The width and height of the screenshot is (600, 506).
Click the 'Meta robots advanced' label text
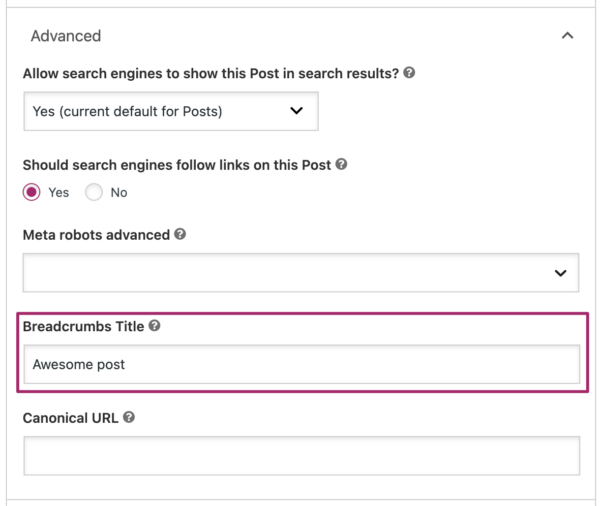[x=96, y=235]
